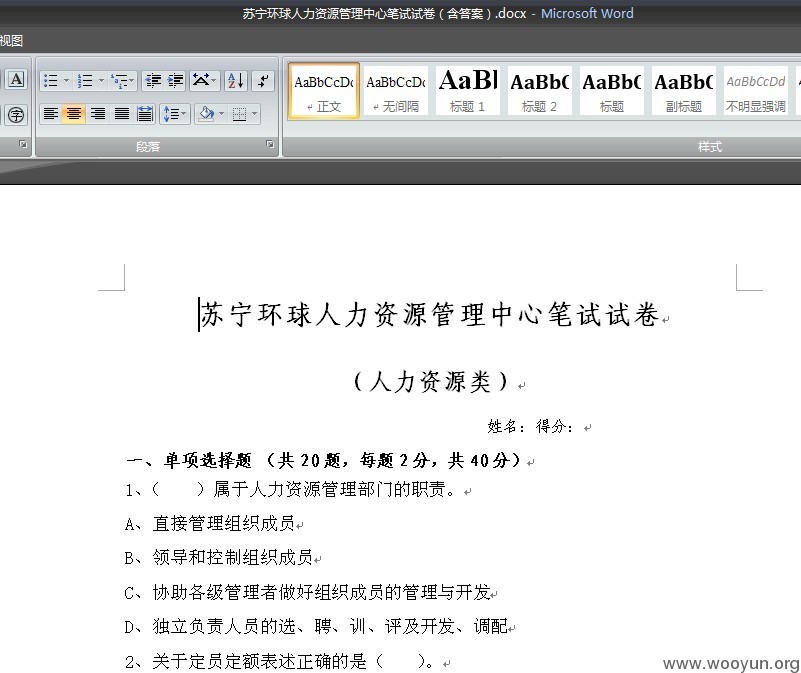
Task: Increase paragraph indent
Action: point(175,81)
